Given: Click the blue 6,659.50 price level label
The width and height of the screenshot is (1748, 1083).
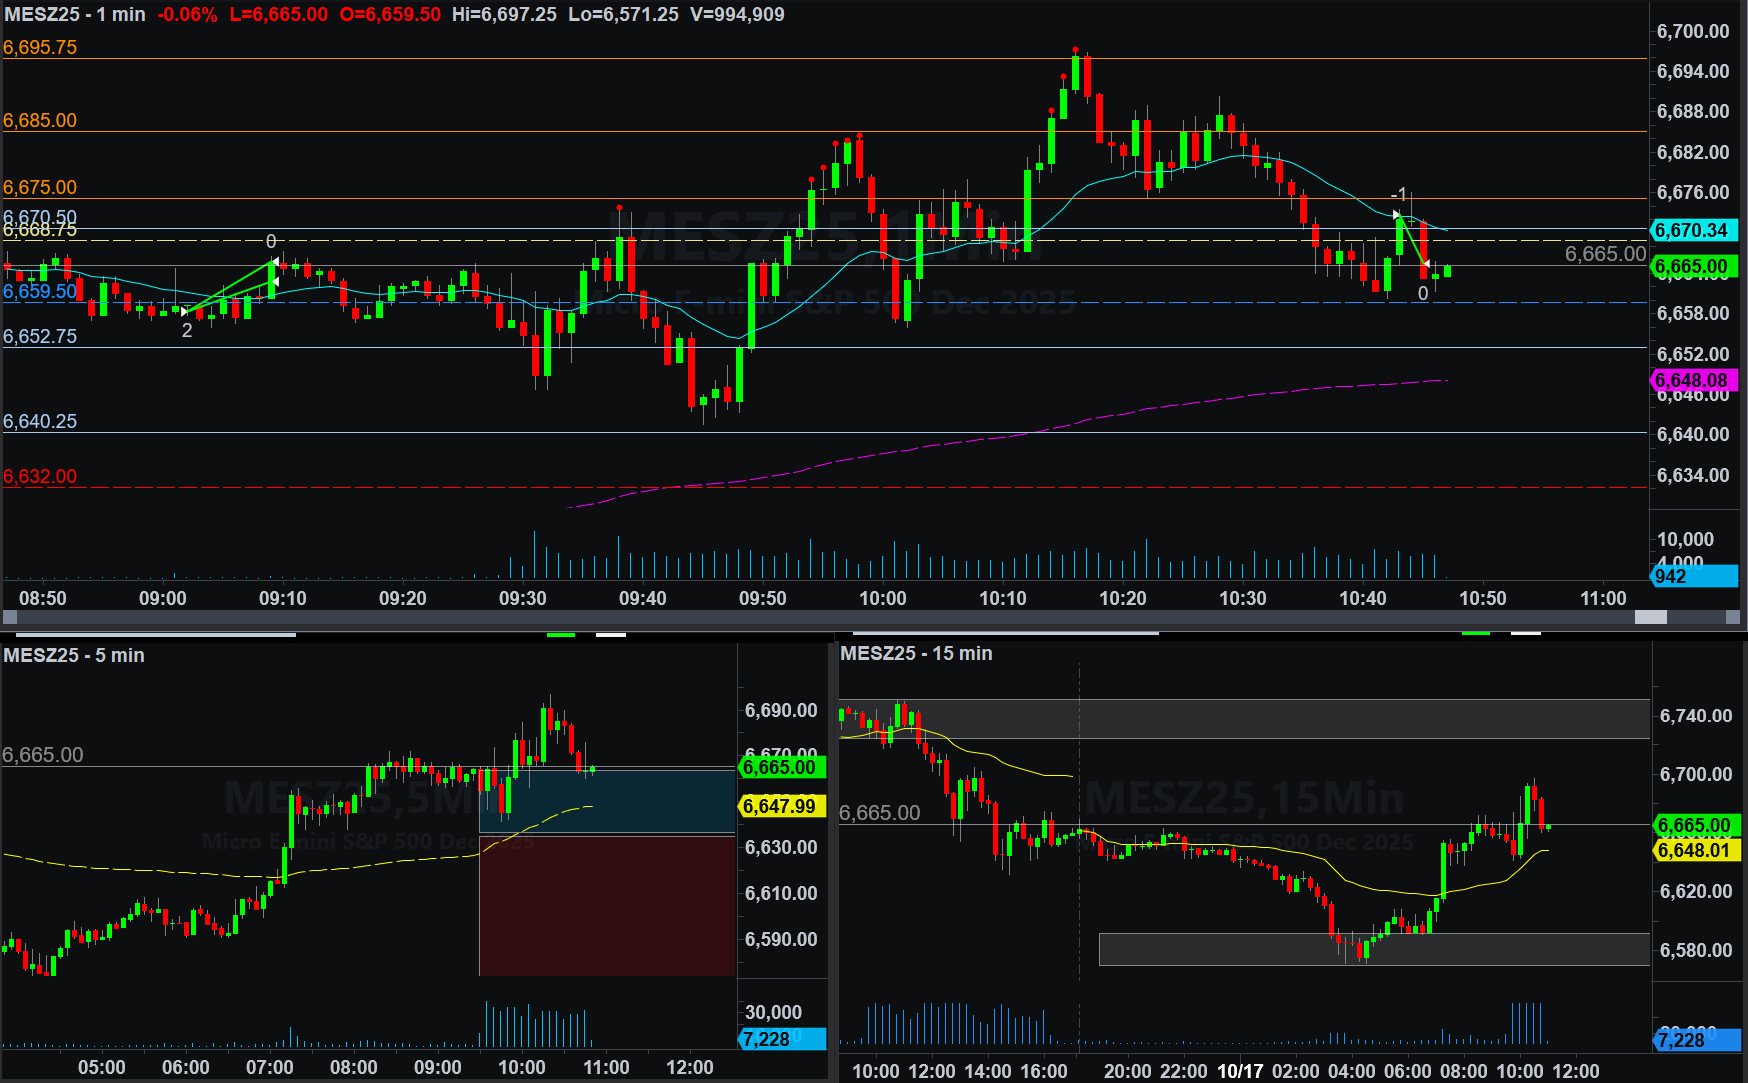Looking at the screenshot, I should point(40,291).
